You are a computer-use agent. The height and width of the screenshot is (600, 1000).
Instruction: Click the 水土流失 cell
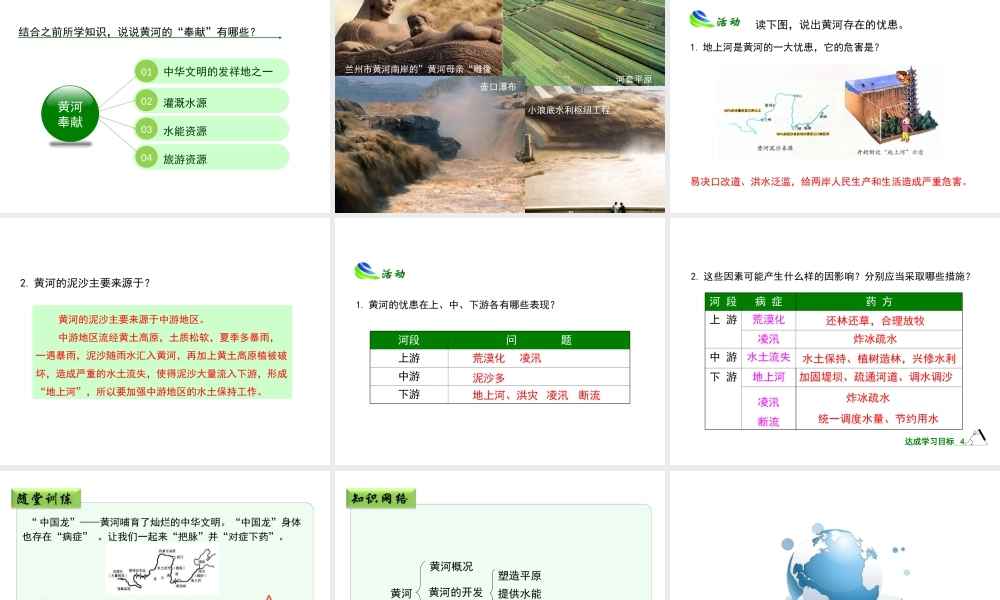tap(768, 358)
